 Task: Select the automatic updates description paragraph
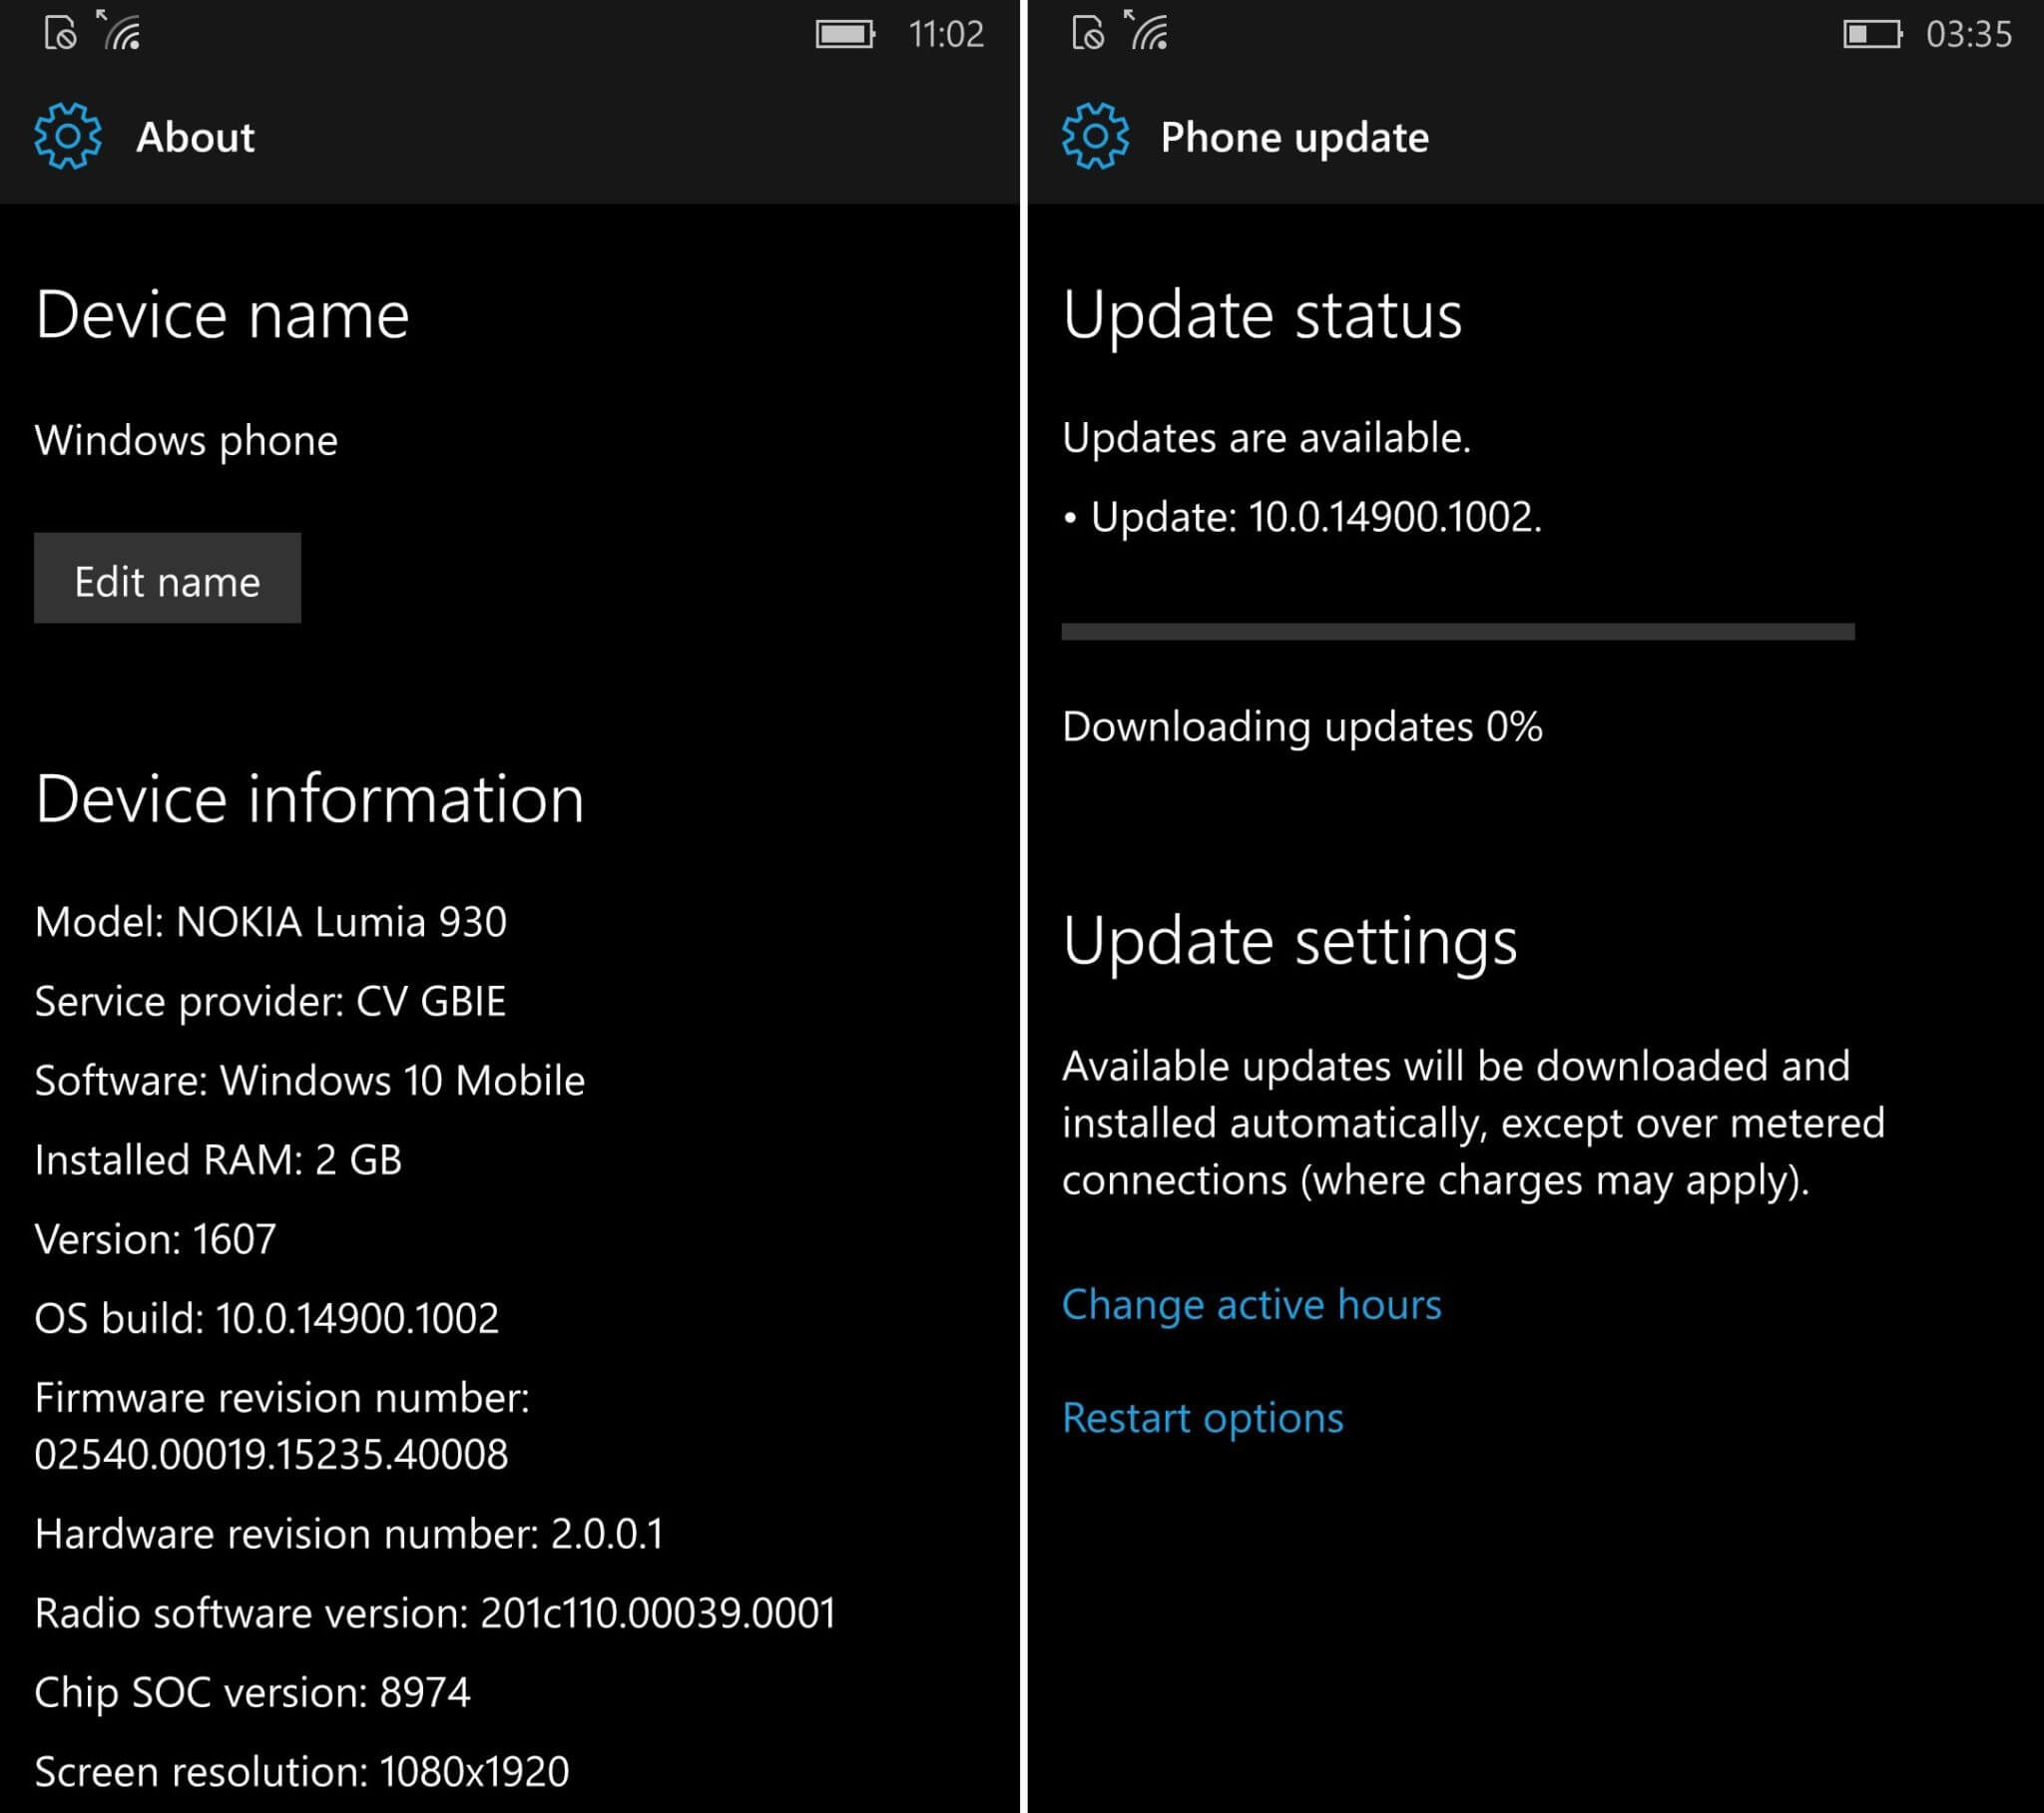click(x=1473, y=1123)
